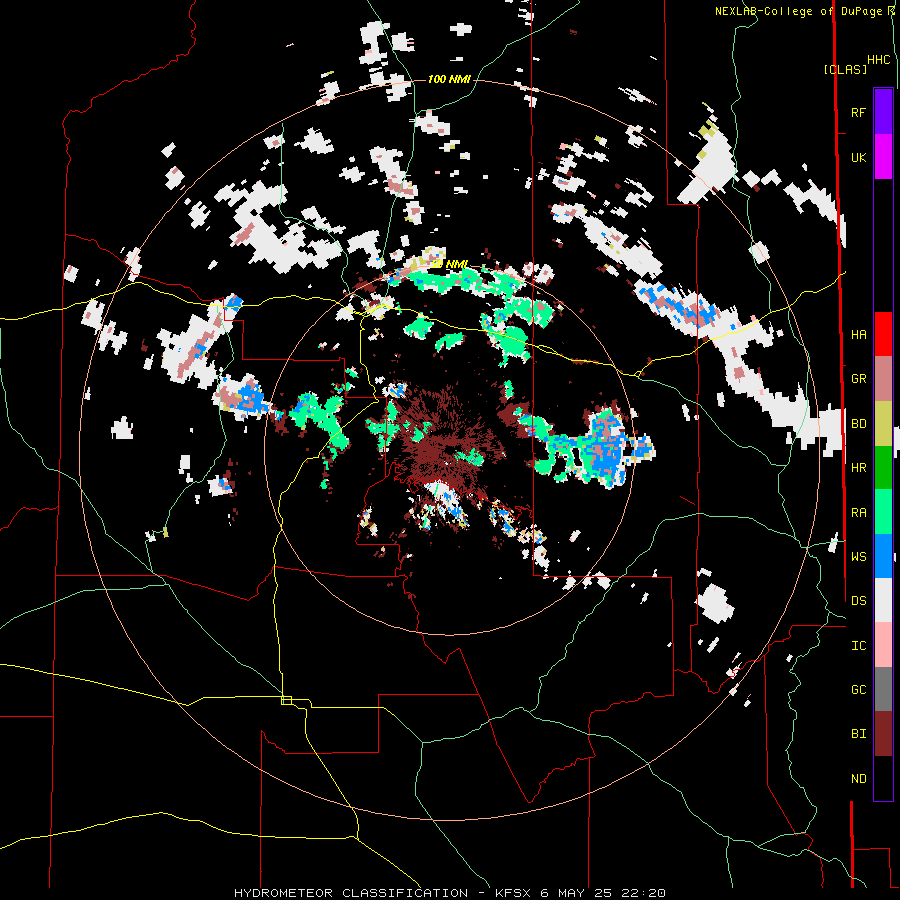The width and height of the screenshot is (900, 900).
Task: Click the GR legend label
Action: click(858, 379)
